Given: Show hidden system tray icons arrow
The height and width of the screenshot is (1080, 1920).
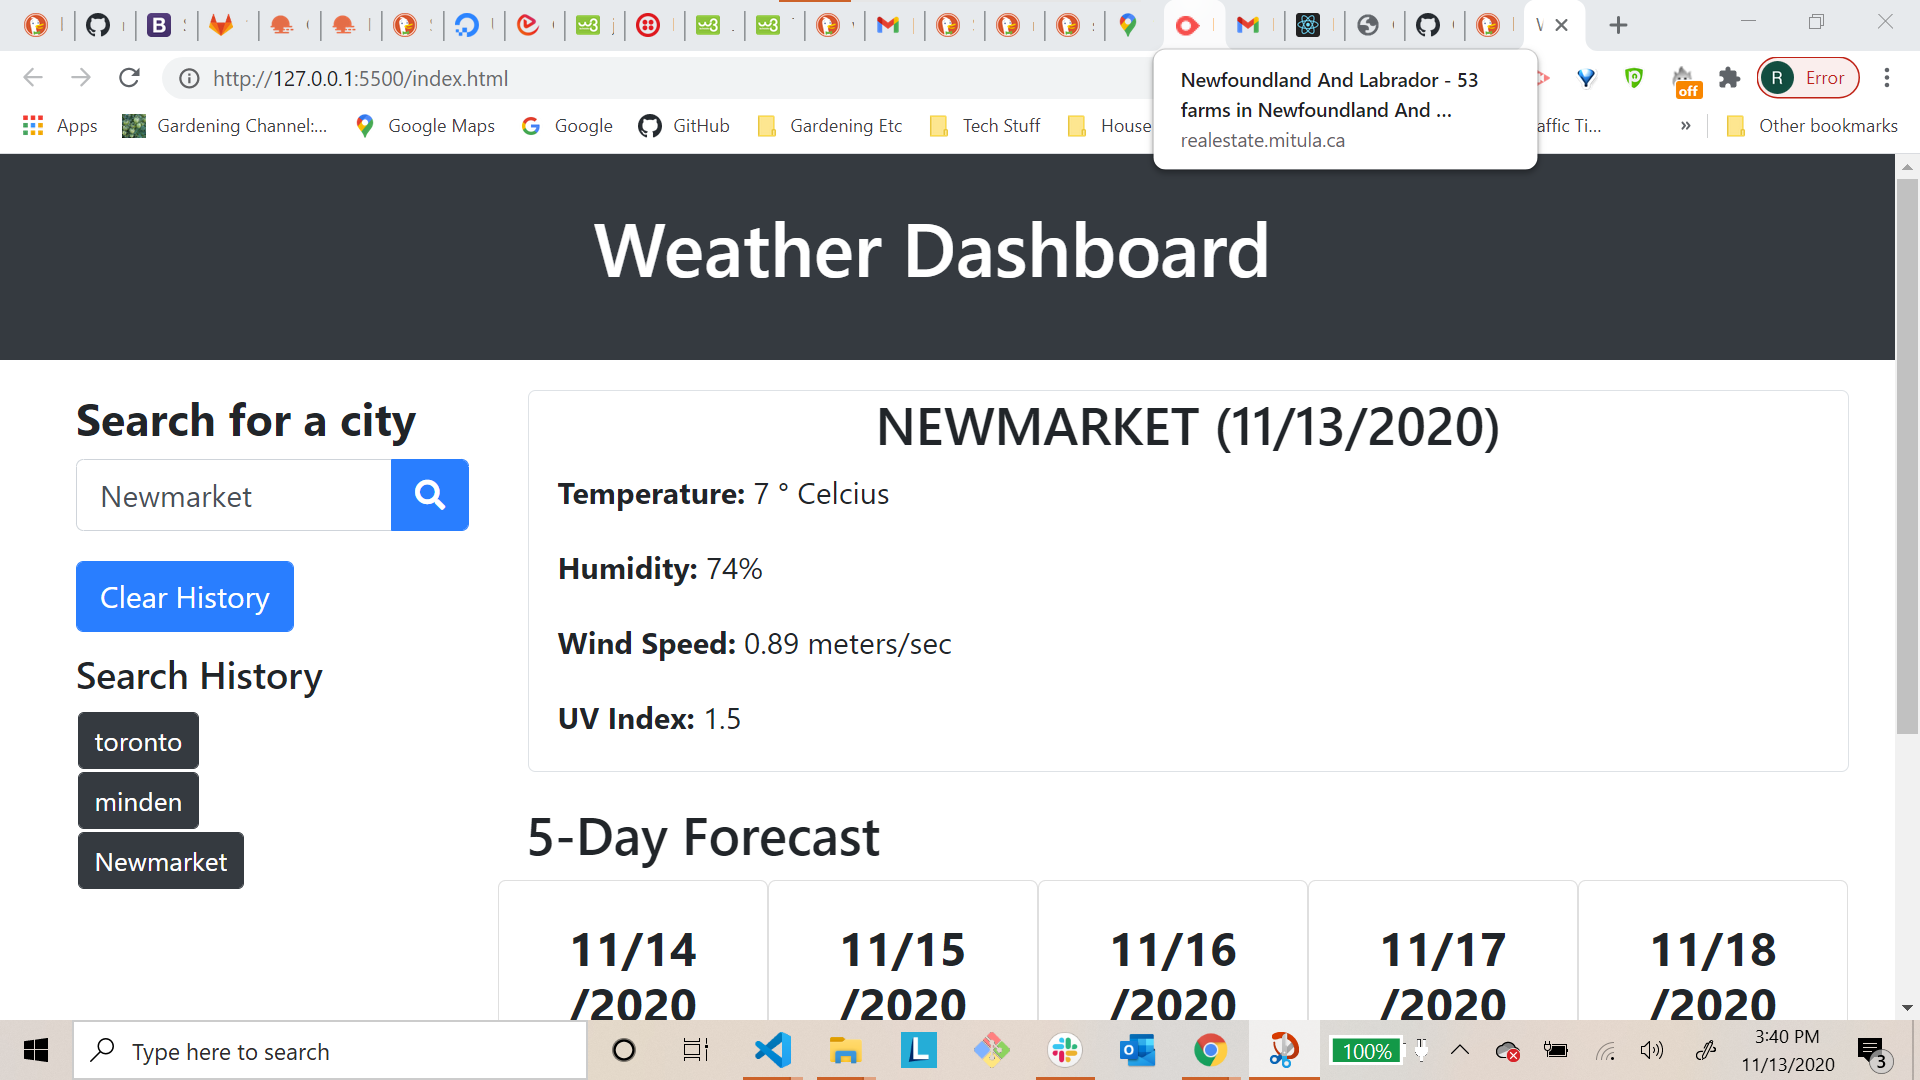Looking at the screenshot, I should [1459, 1050].
